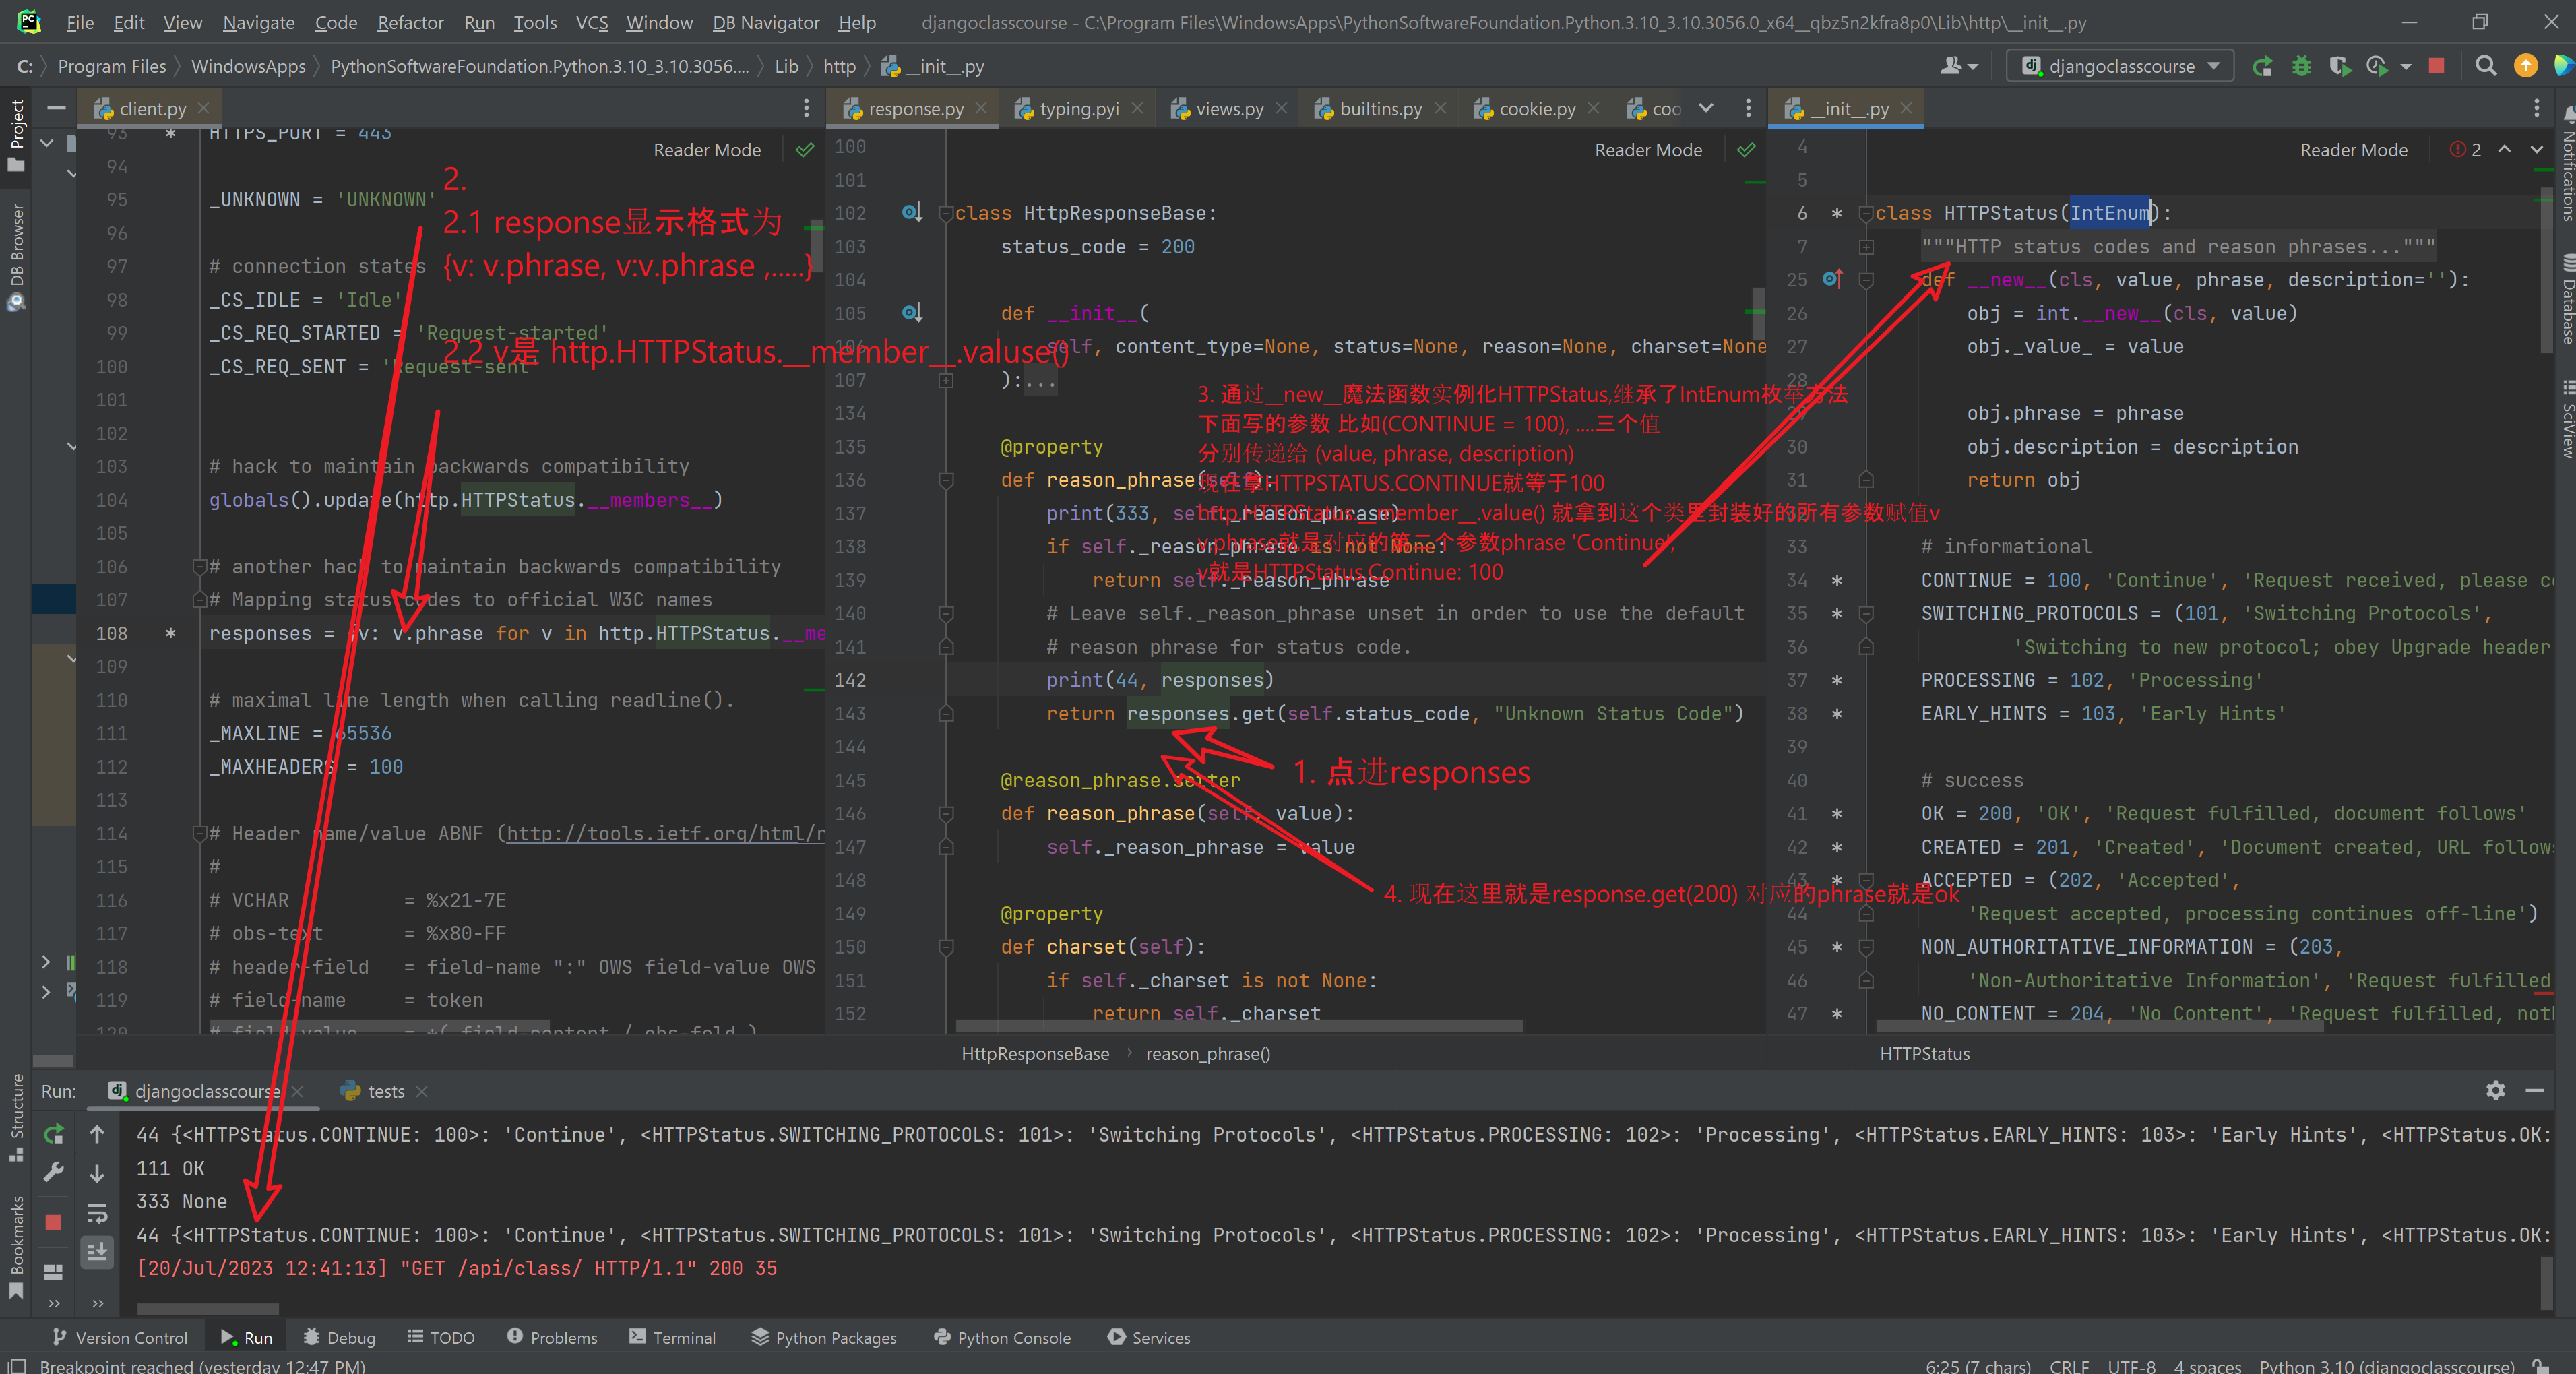Toggle soft-wrap in Run console

pos(97,1213)
